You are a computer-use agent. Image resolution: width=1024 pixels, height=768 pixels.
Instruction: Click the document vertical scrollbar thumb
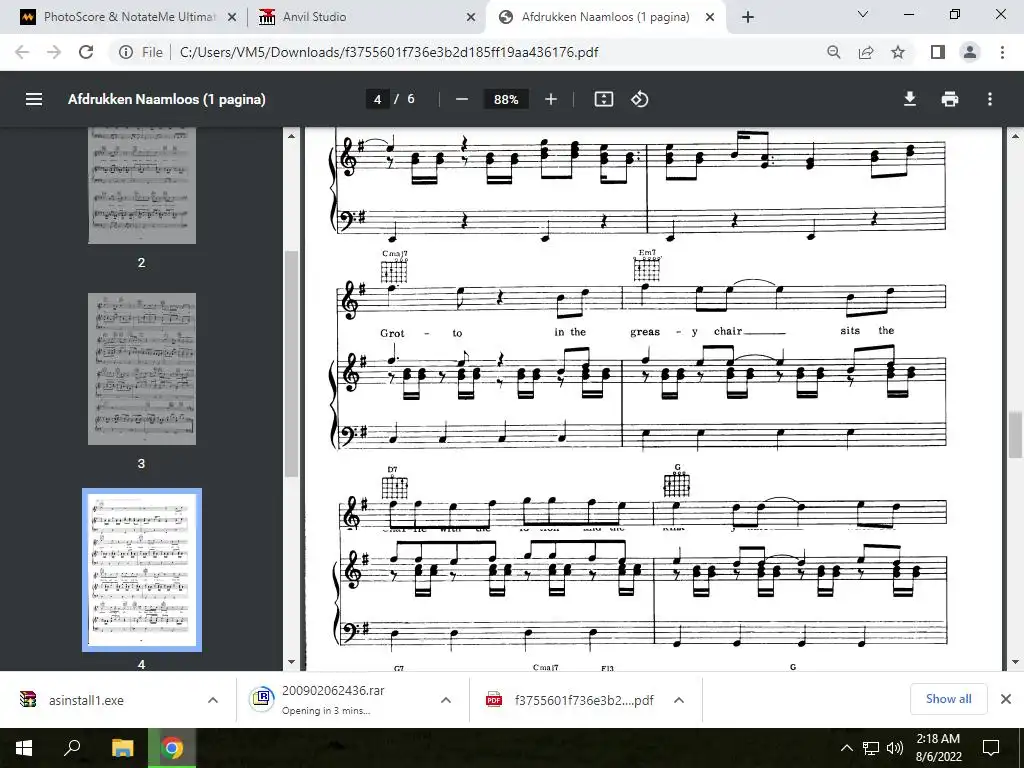[1015, 435]
